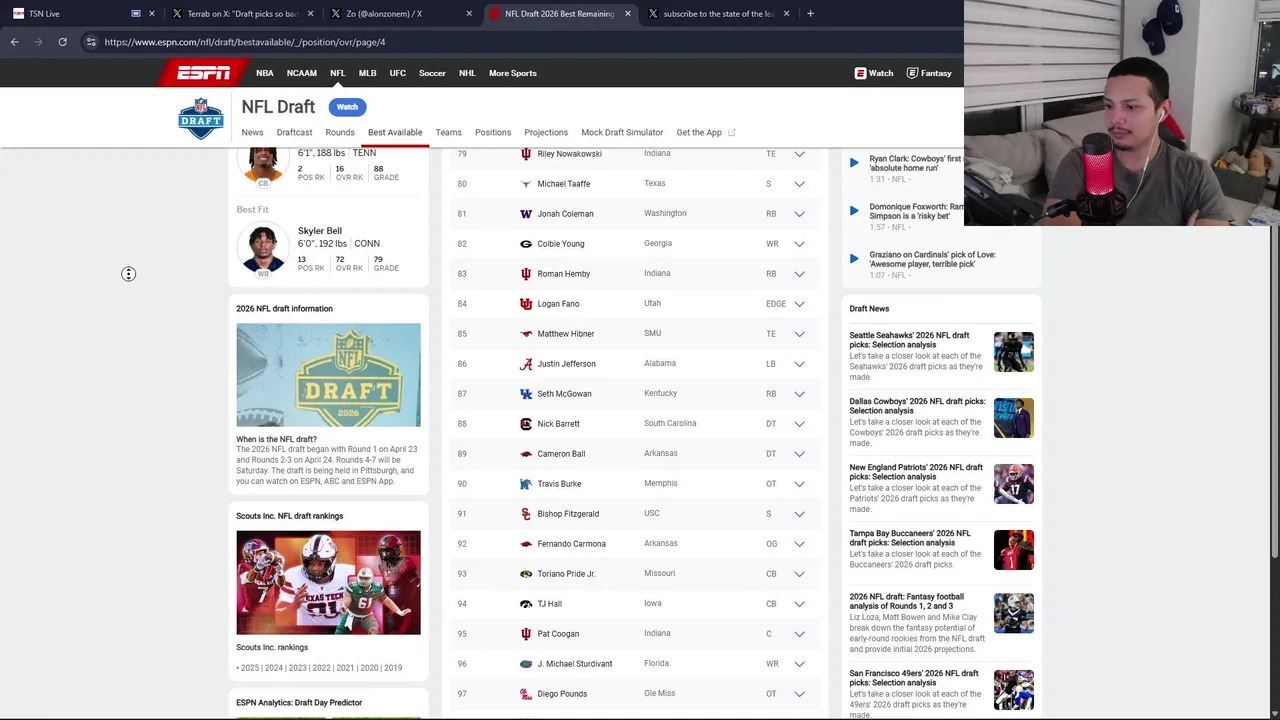Open the Teams tab
This screenshot has height=720, width=1280.
pos(448,132)
